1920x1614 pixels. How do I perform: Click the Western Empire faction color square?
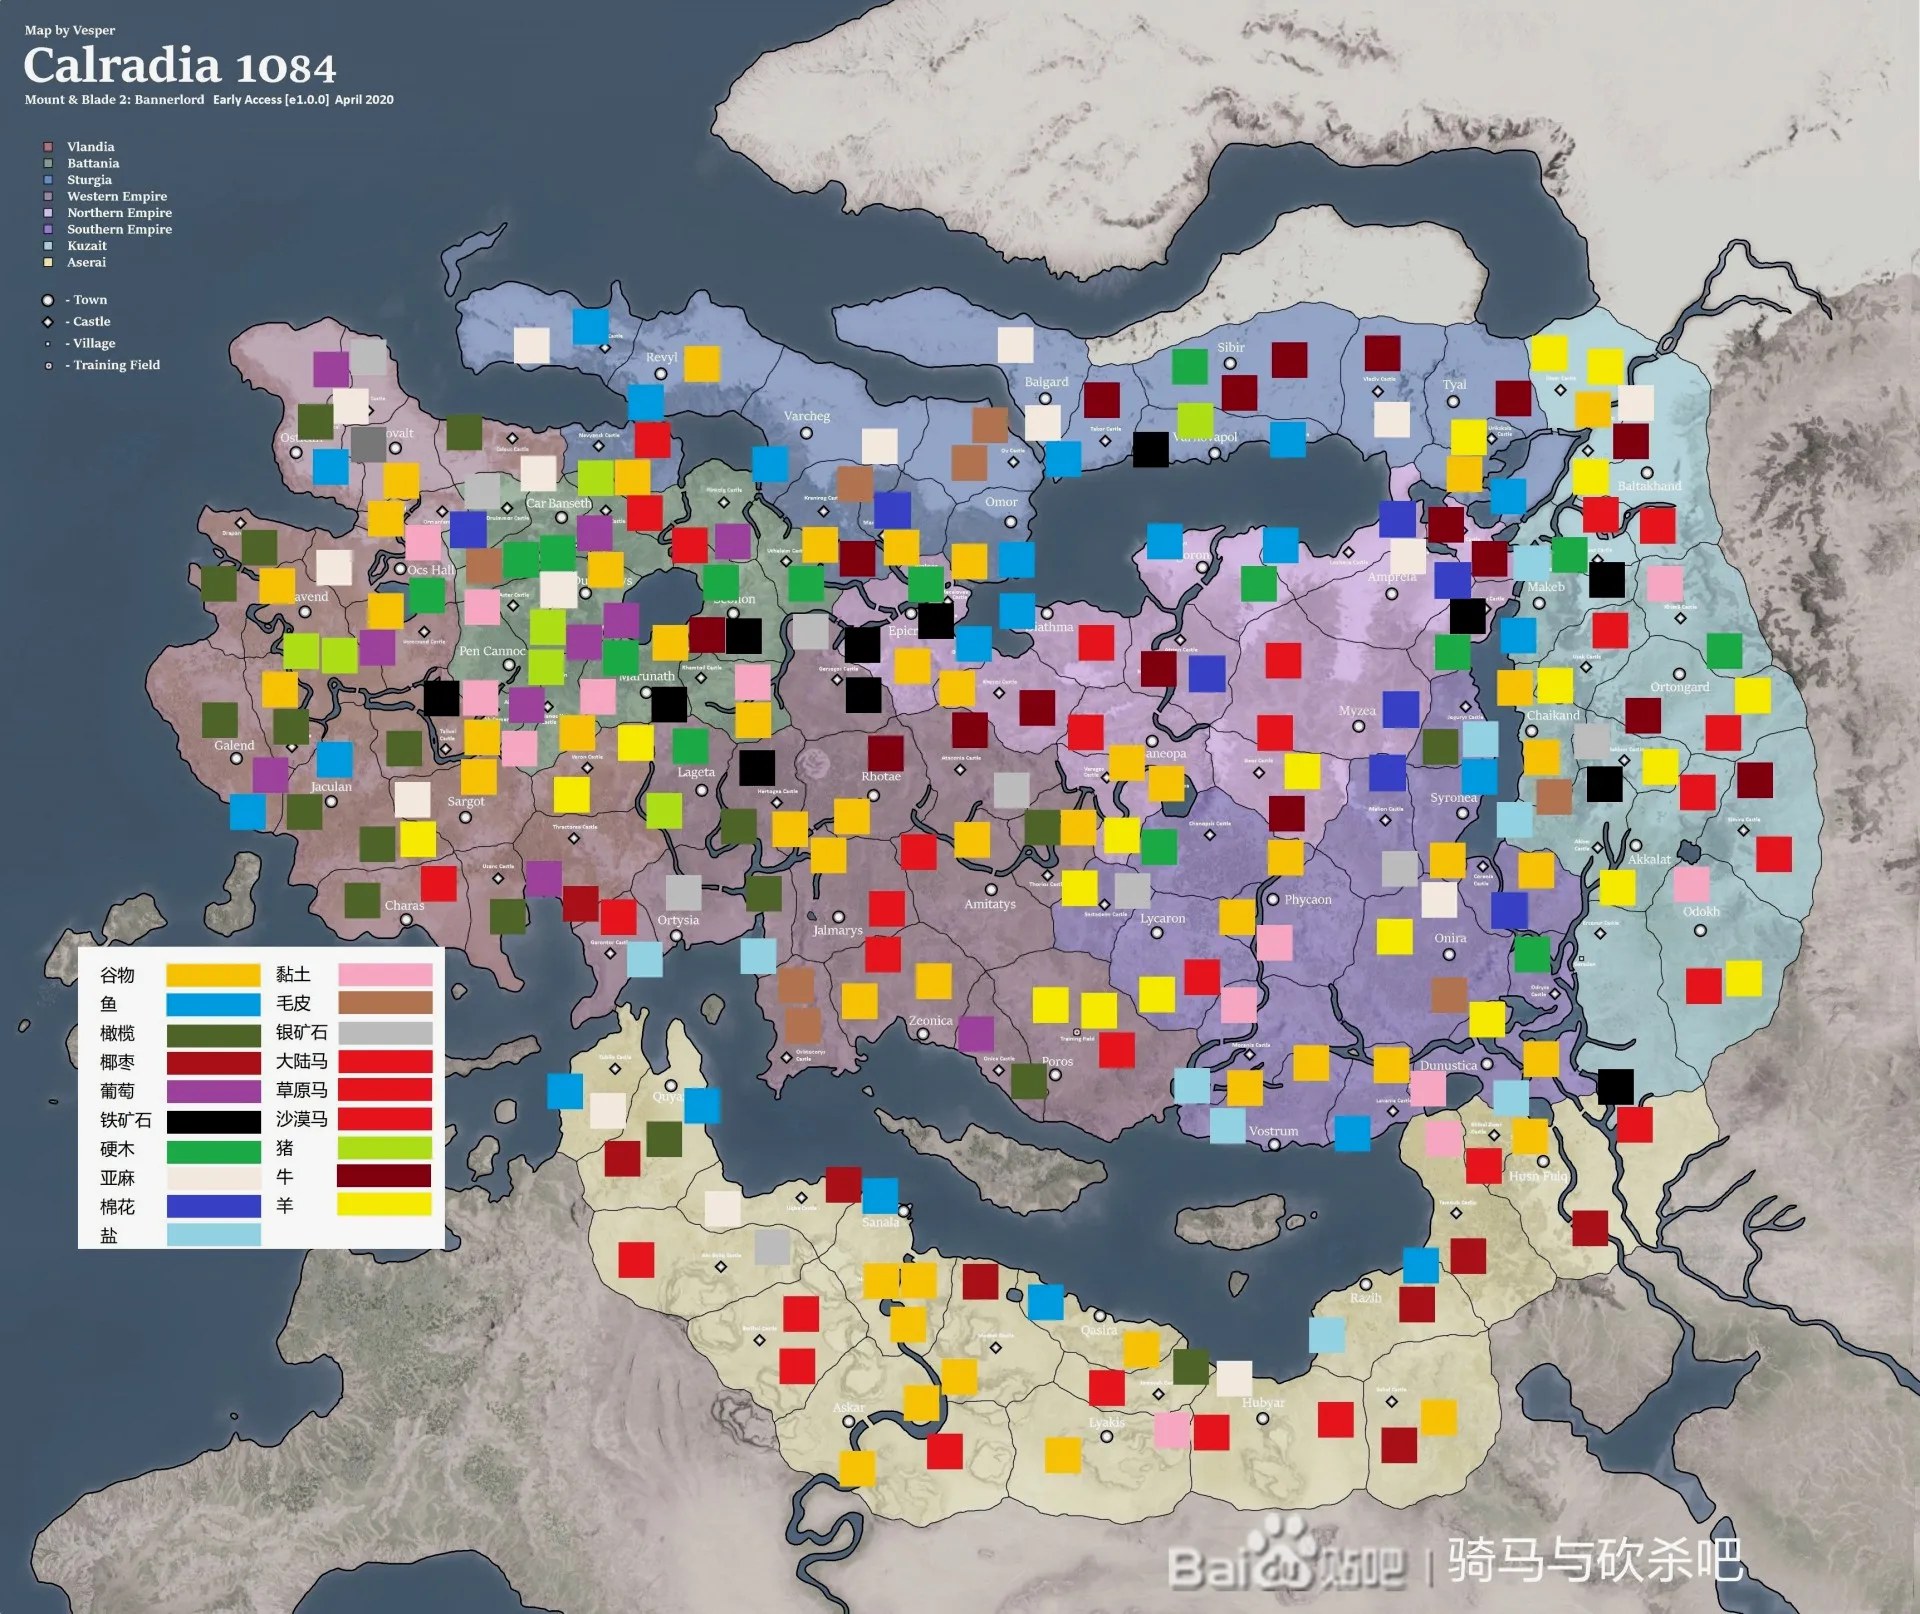coord(47,196)
